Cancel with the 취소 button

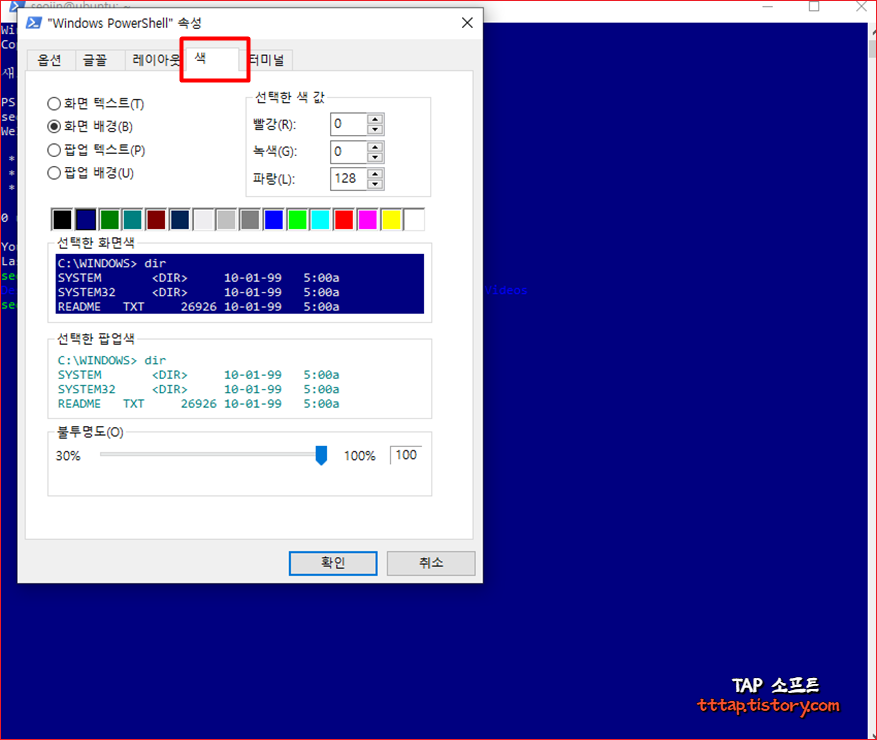click(x=431, y=563)
